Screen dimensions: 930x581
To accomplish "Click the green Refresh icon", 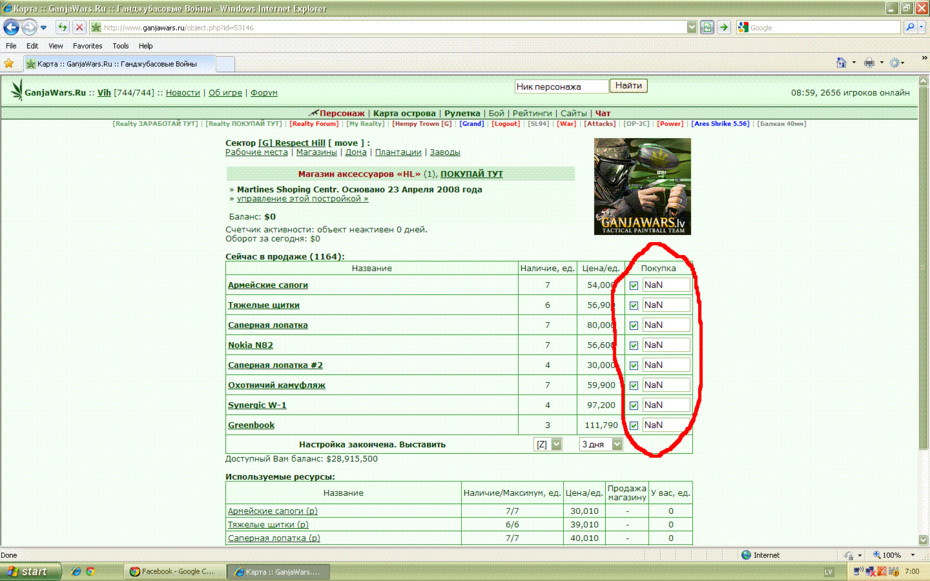I will (x=62, y=27).
